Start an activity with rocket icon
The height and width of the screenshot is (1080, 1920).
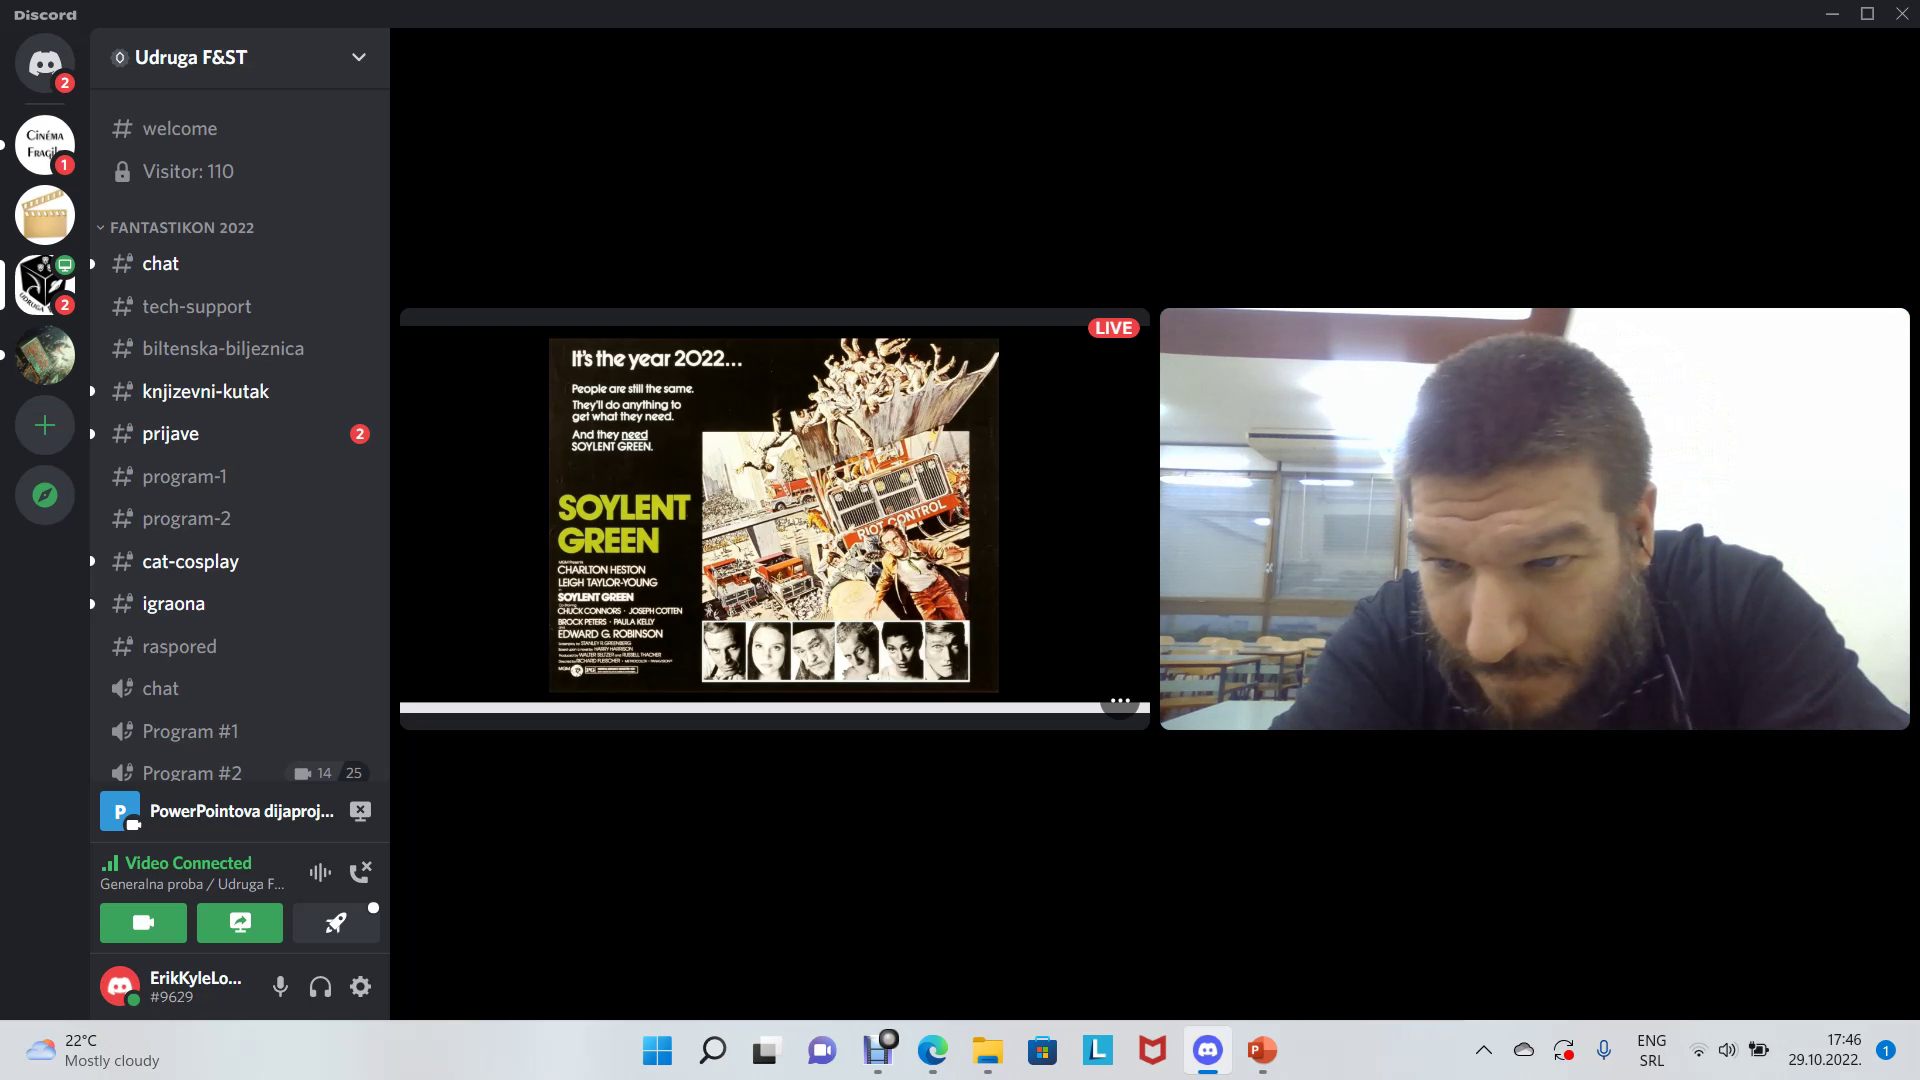tap(336, 923)
